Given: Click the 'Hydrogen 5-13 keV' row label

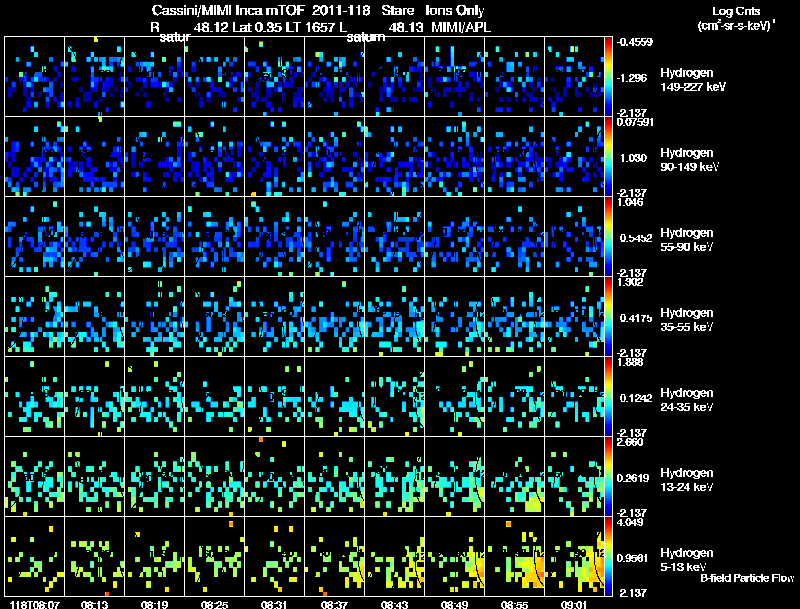Looking at the screenshot, I should click(687, 560).
